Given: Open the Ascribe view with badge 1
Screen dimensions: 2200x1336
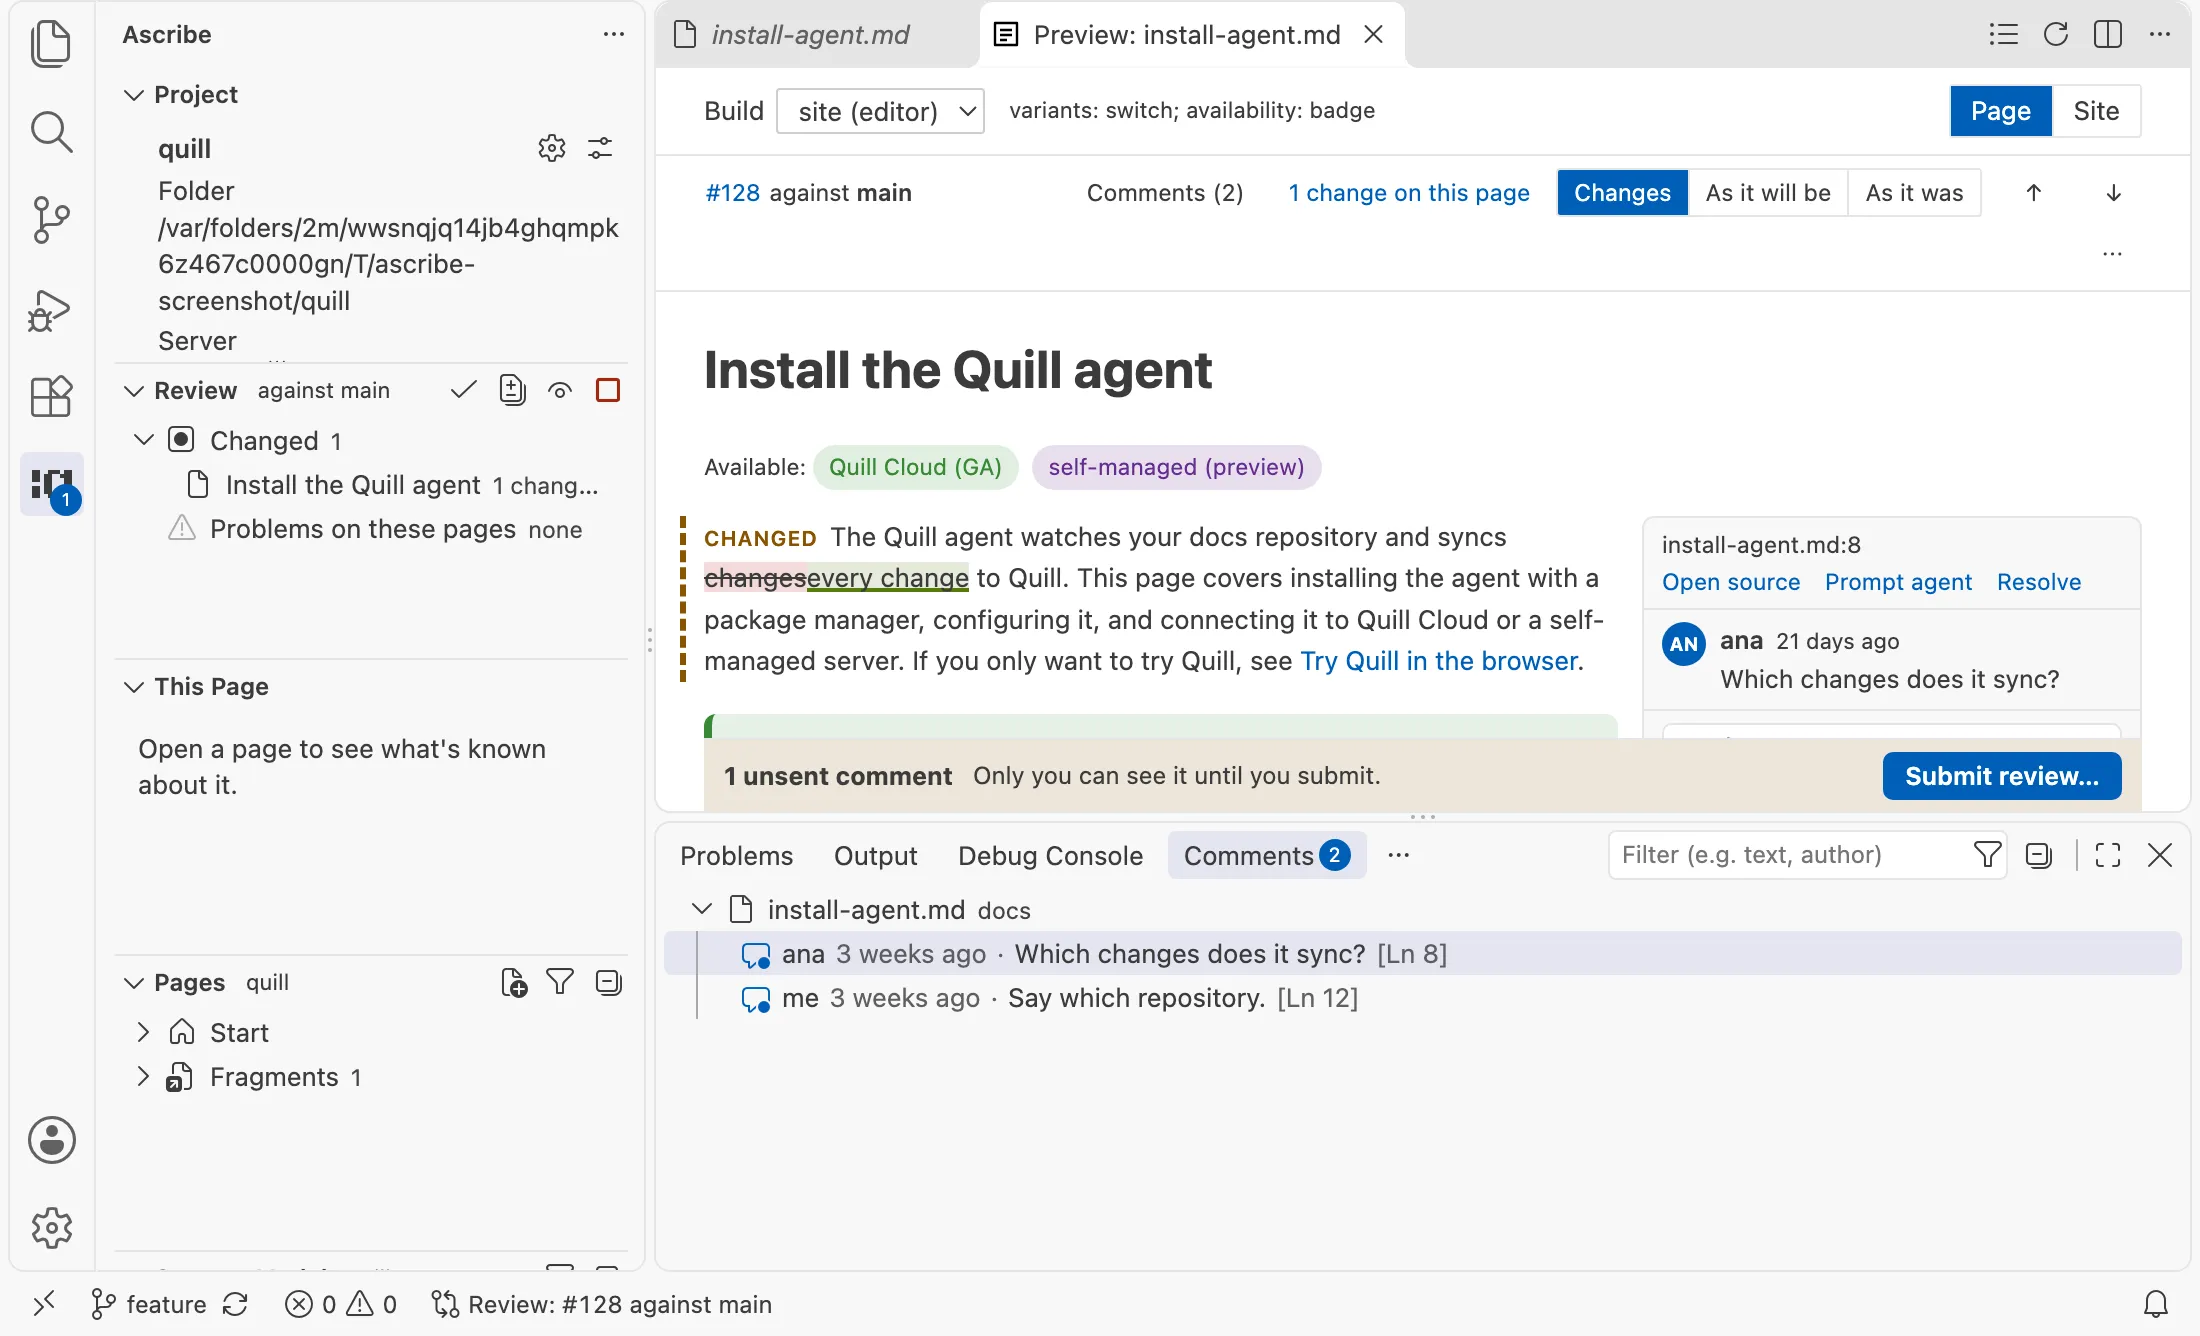Looking at the screenshot, I should tap(51, 485).
